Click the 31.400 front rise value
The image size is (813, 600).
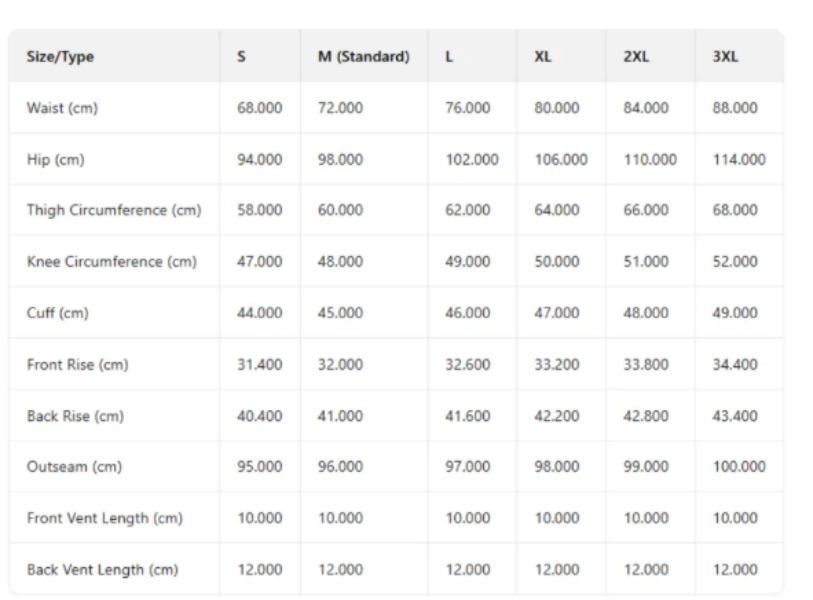(259, 365)
